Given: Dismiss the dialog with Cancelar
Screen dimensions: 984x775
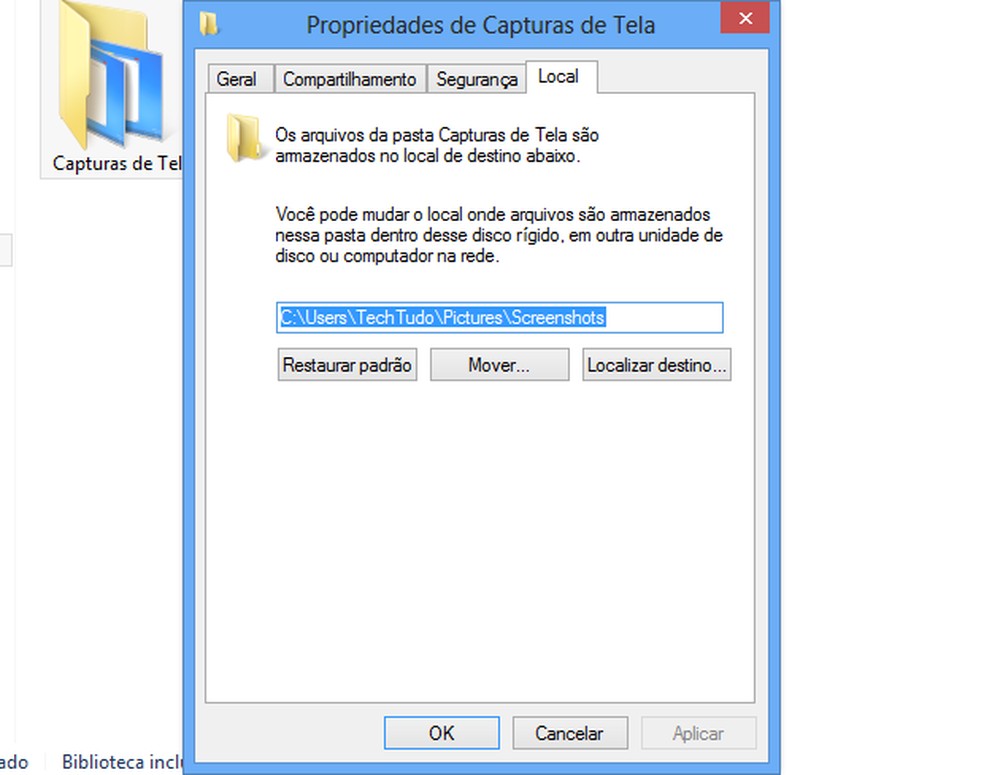Looking at the screenshot, I should pyautogui.click(x=570, y=733).
